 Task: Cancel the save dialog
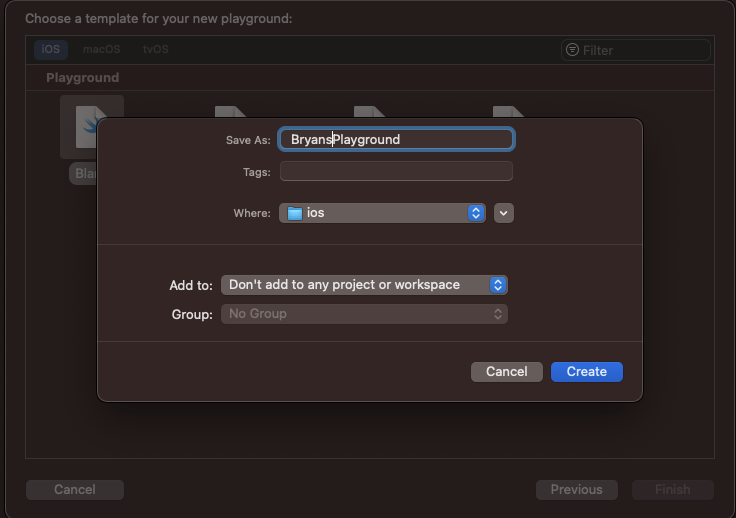coord(506,372)
